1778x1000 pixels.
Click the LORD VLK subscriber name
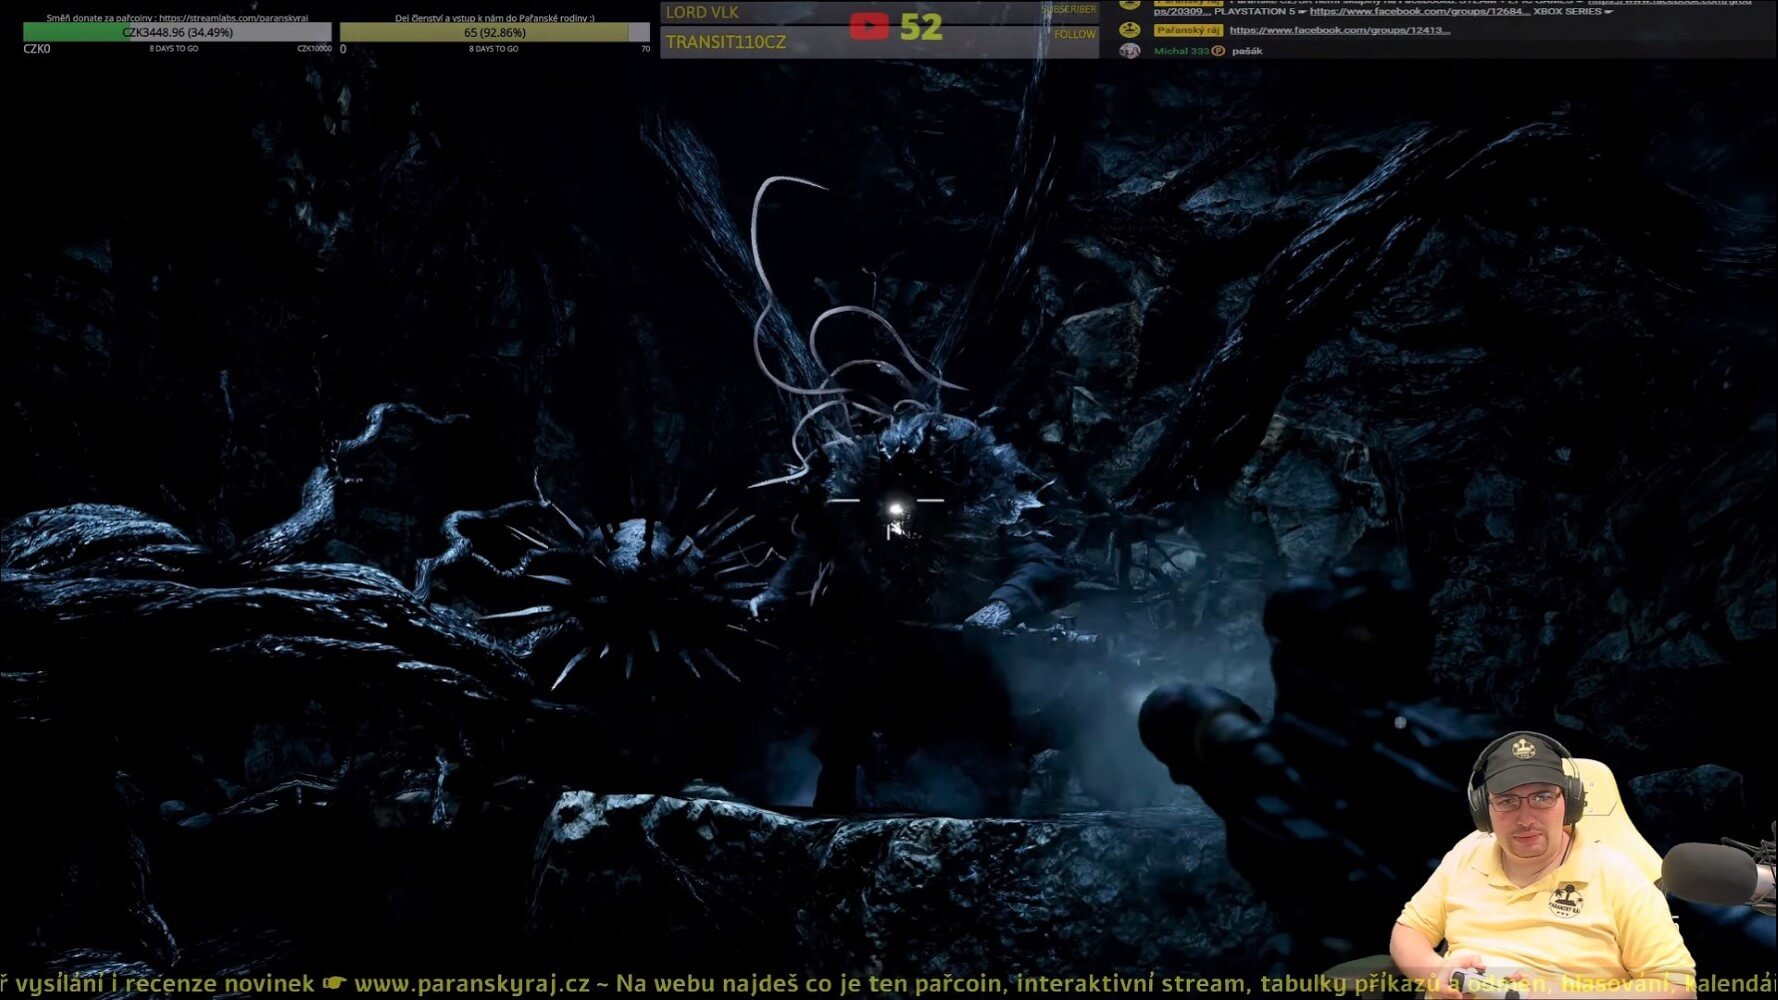tap(702, 12)
